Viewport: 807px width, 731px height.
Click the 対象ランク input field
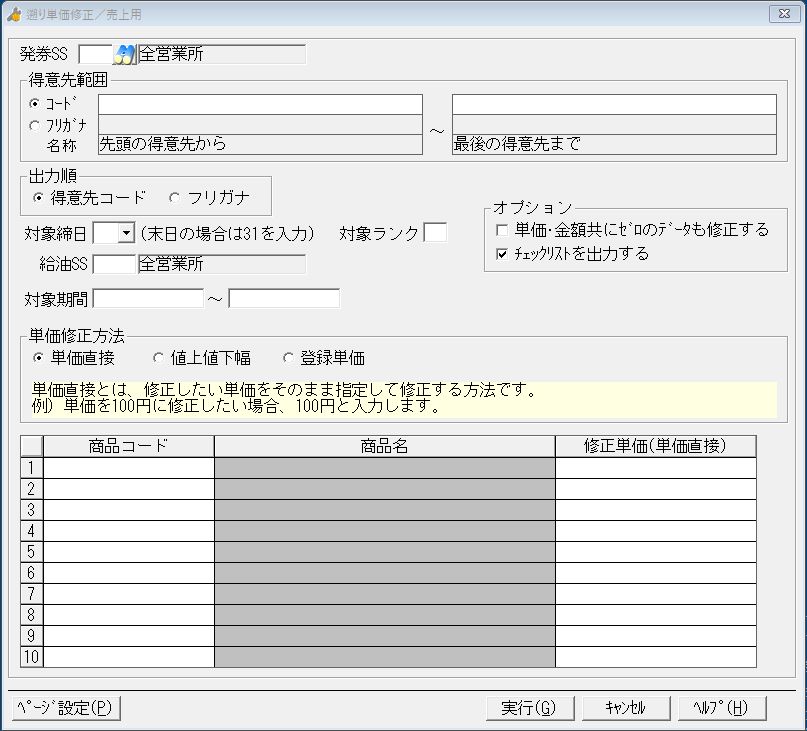click(x=435, y=233)
